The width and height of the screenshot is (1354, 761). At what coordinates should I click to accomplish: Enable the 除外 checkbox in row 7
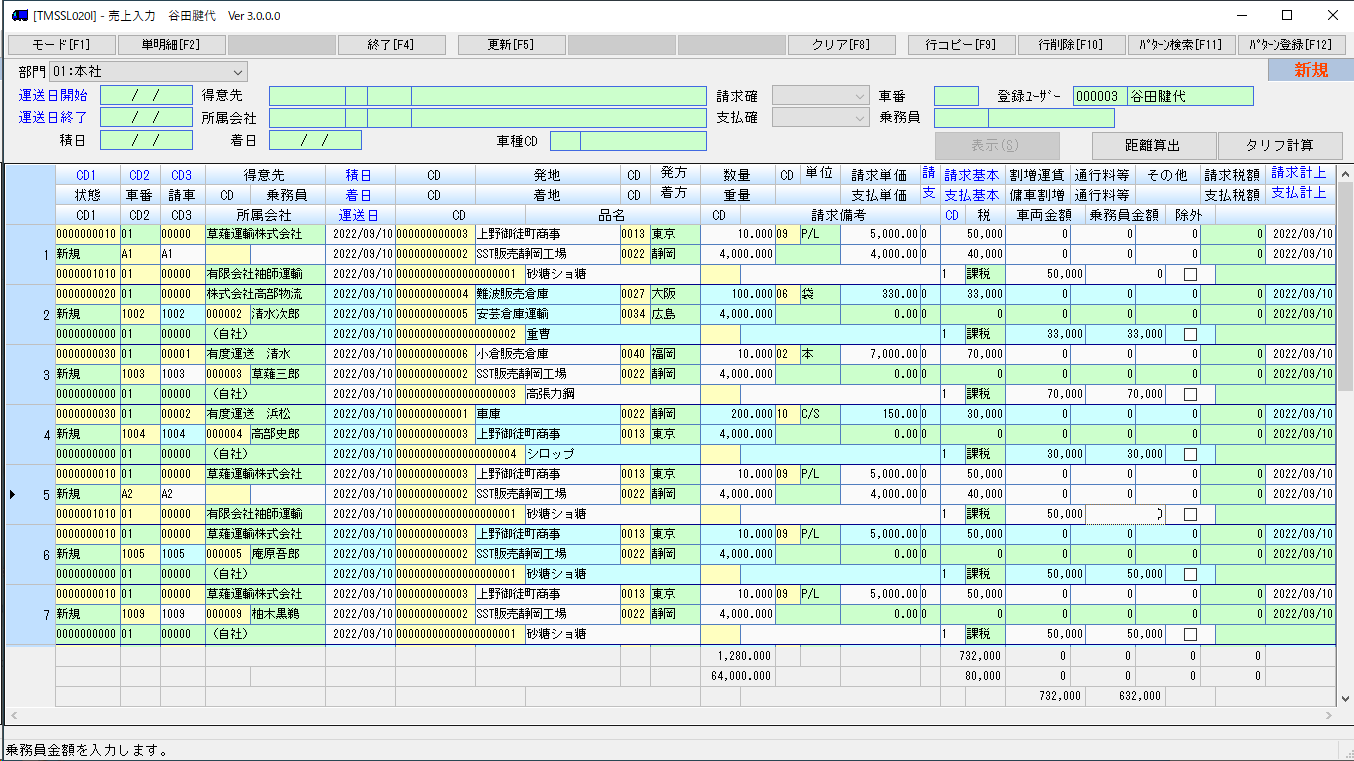pos(1190,634)
